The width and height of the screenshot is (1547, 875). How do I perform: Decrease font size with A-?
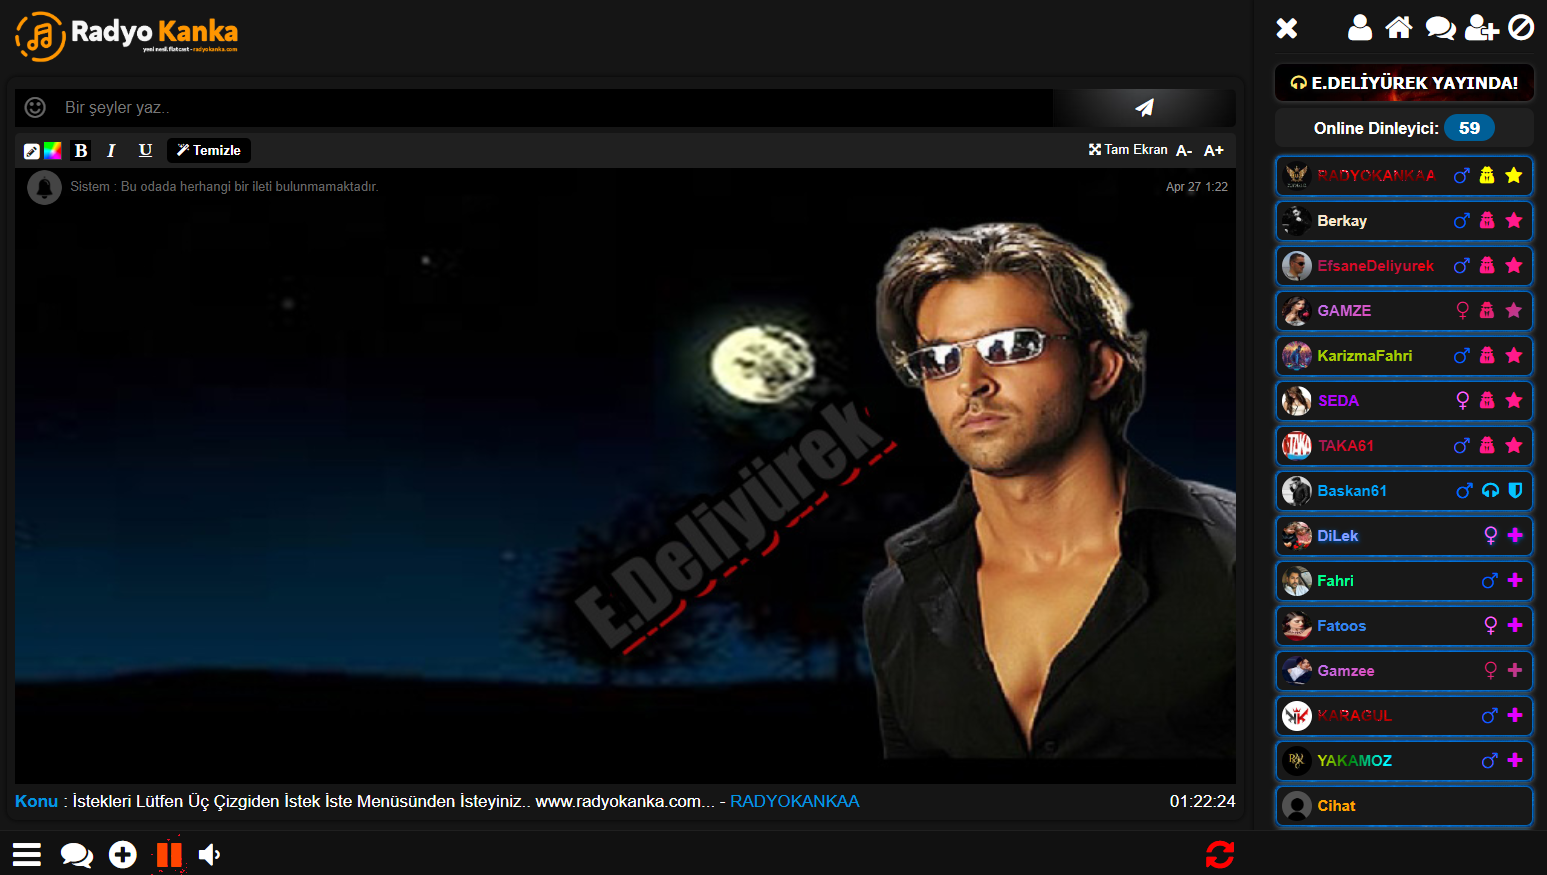pyautogui.click(x=1184, y=151)
